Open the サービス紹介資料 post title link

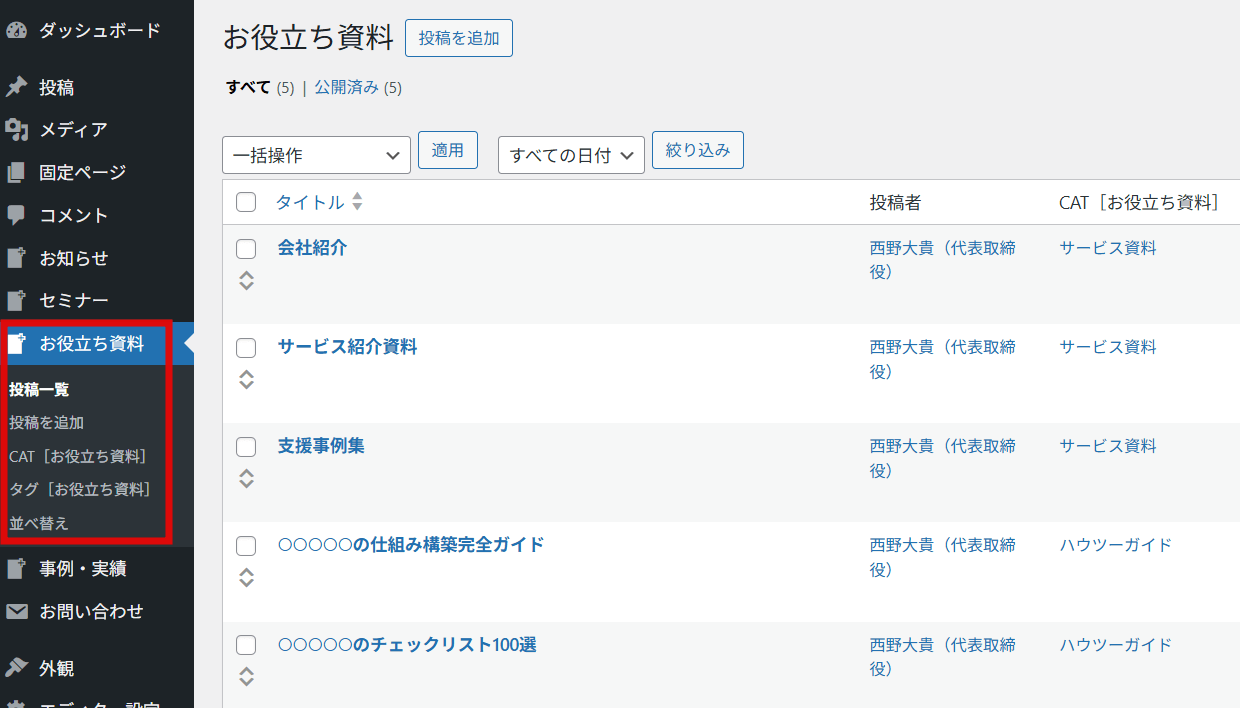tap(347, 347)
